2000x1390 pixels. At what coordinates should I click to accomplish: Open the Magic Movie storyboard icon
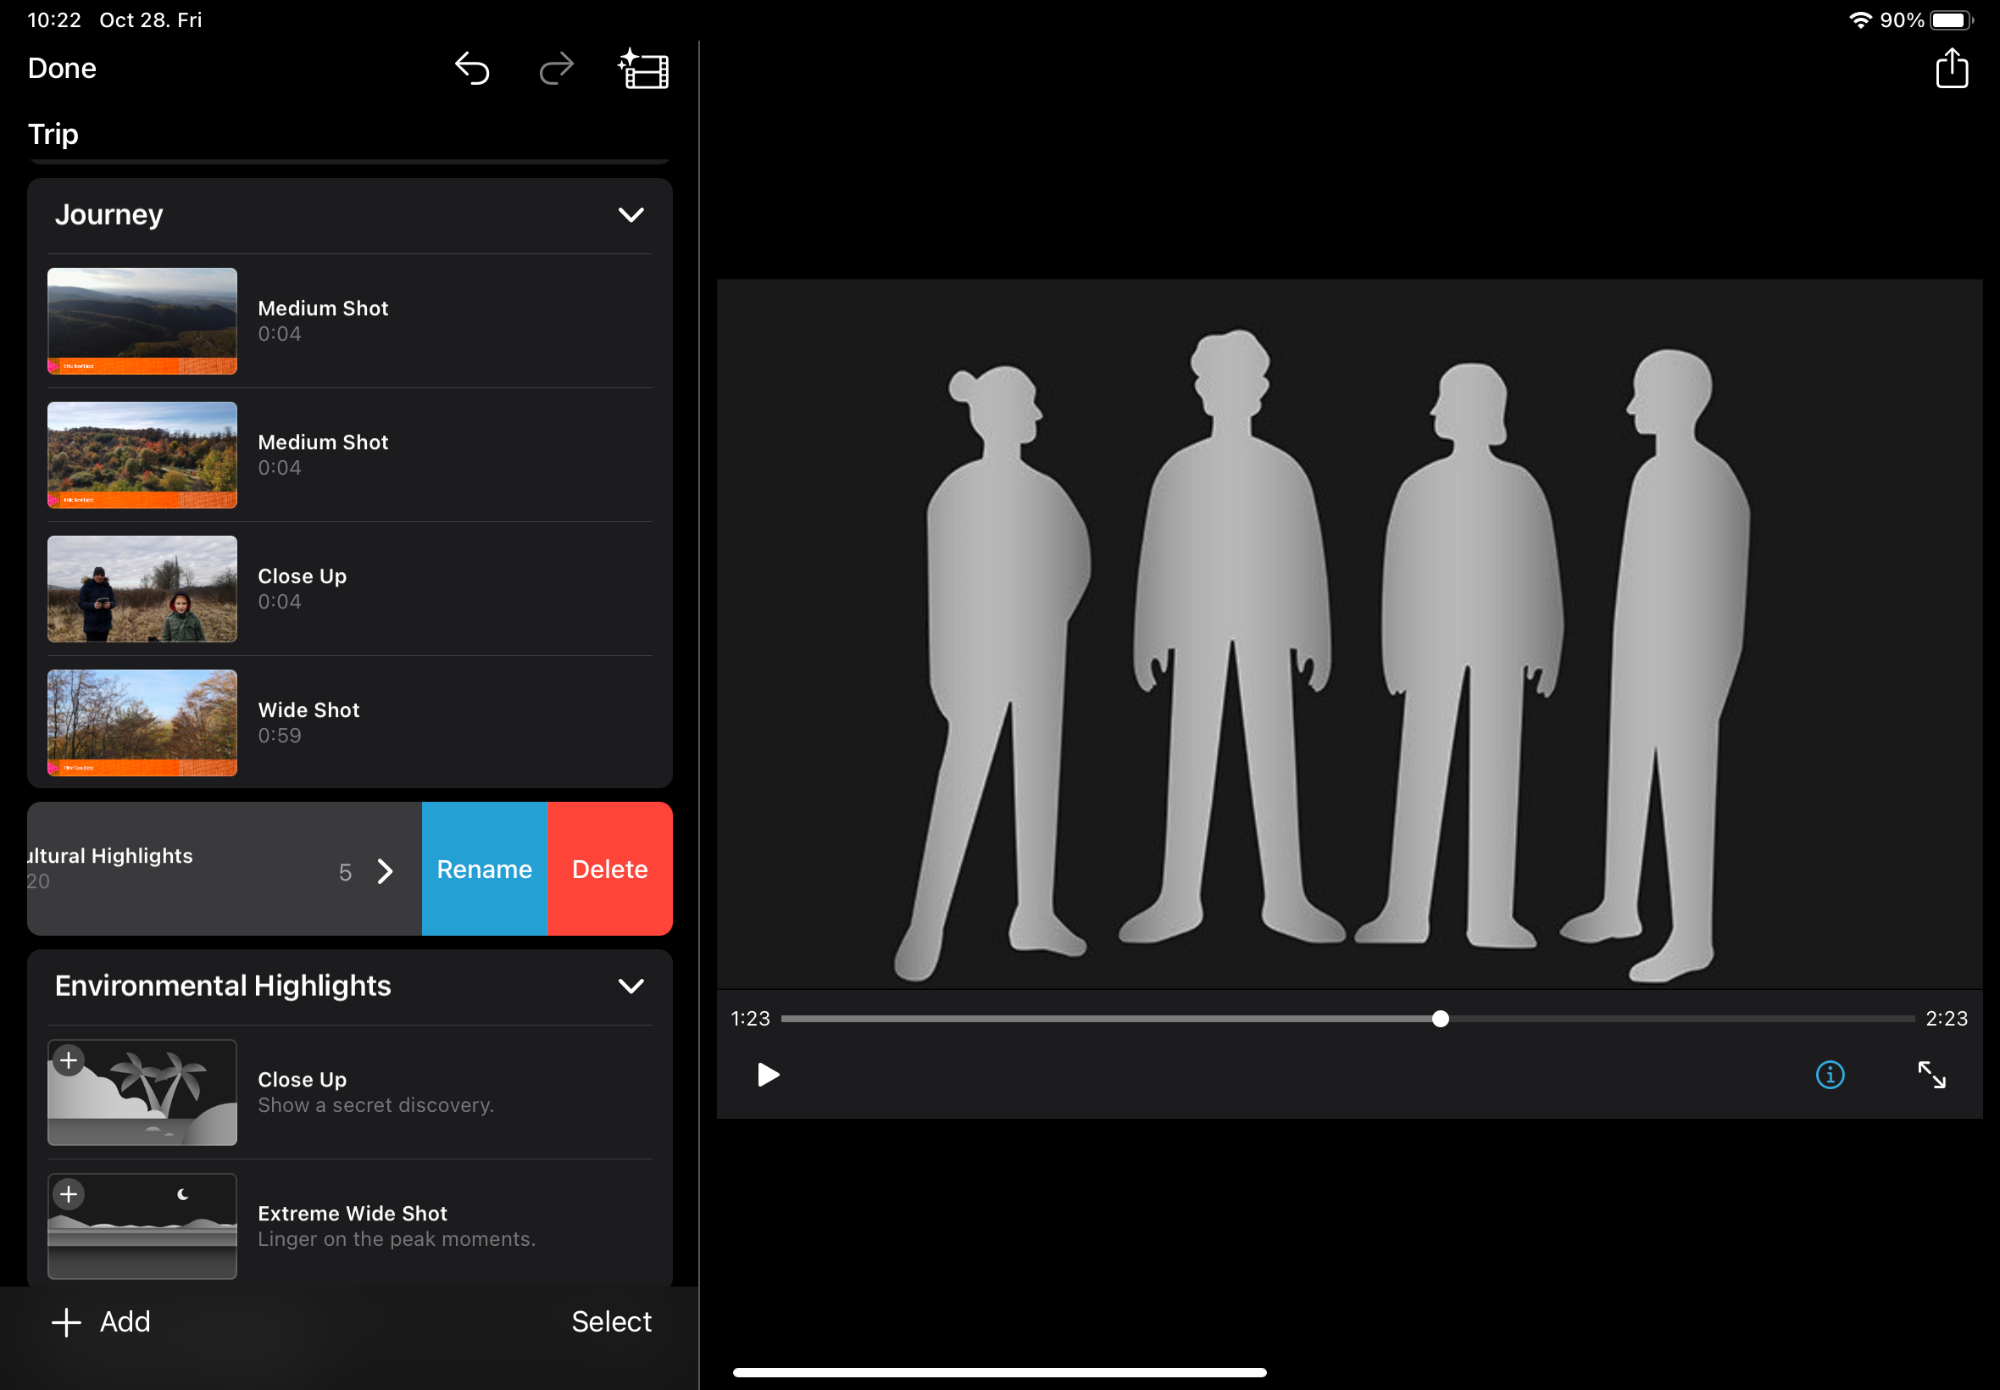(x=644, y=69)
